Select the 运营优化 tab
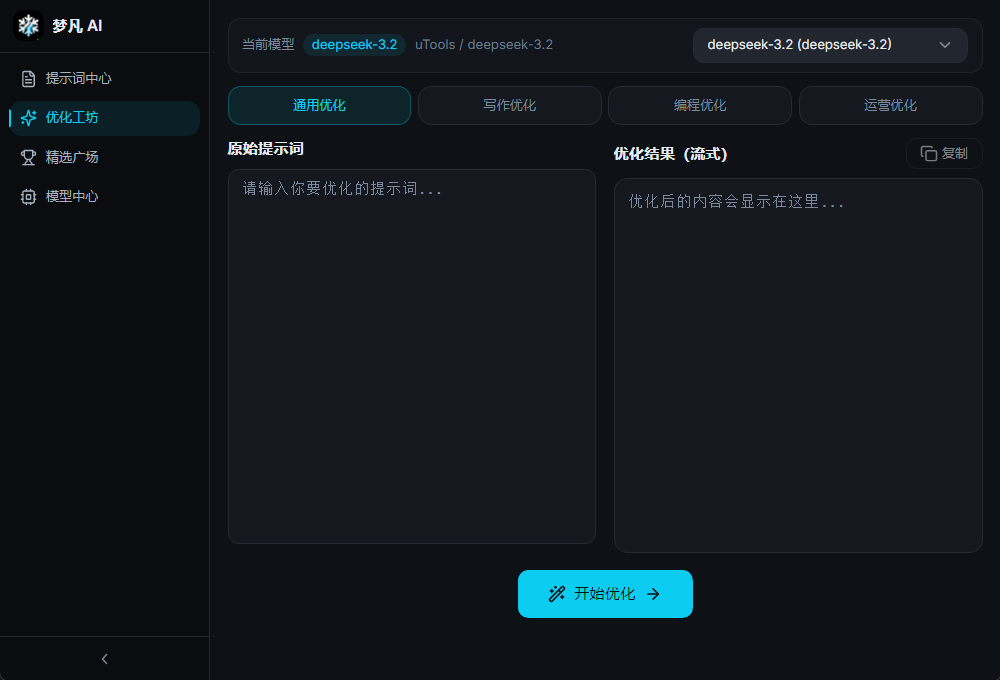Viewport: 1000px width, 680px height. pyautogui.click(x=890, y=105)
